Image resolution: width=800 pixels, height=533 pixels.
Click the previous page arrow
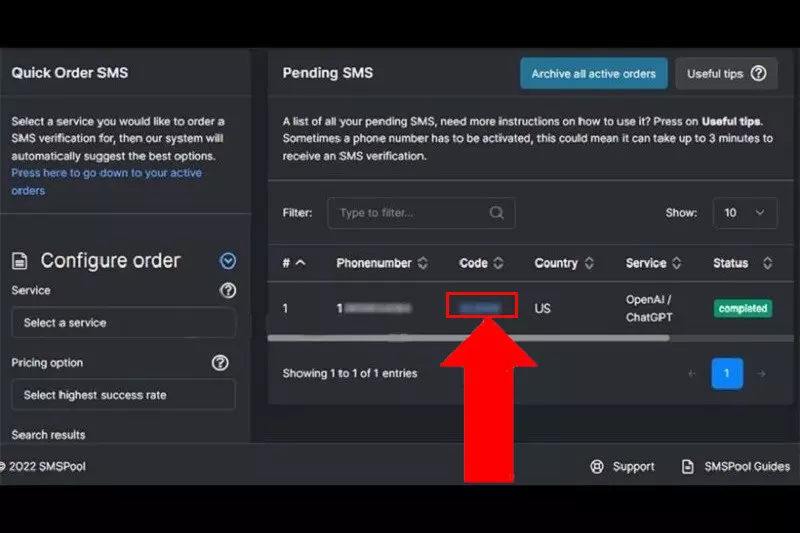tap(692, 374)
